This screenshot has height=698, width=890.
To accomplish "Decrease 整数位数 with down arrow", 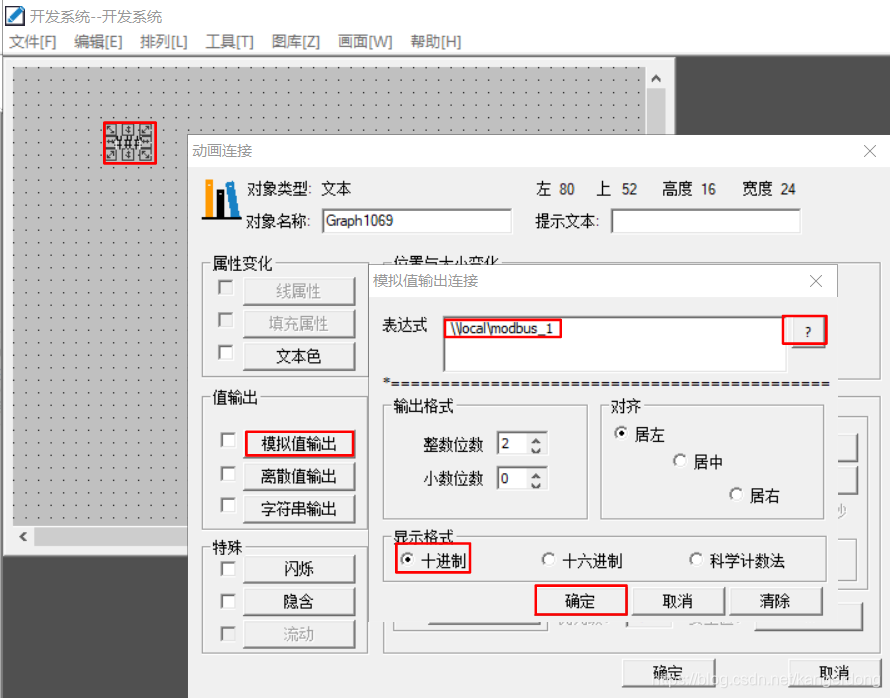I will [x=536, y=449].
